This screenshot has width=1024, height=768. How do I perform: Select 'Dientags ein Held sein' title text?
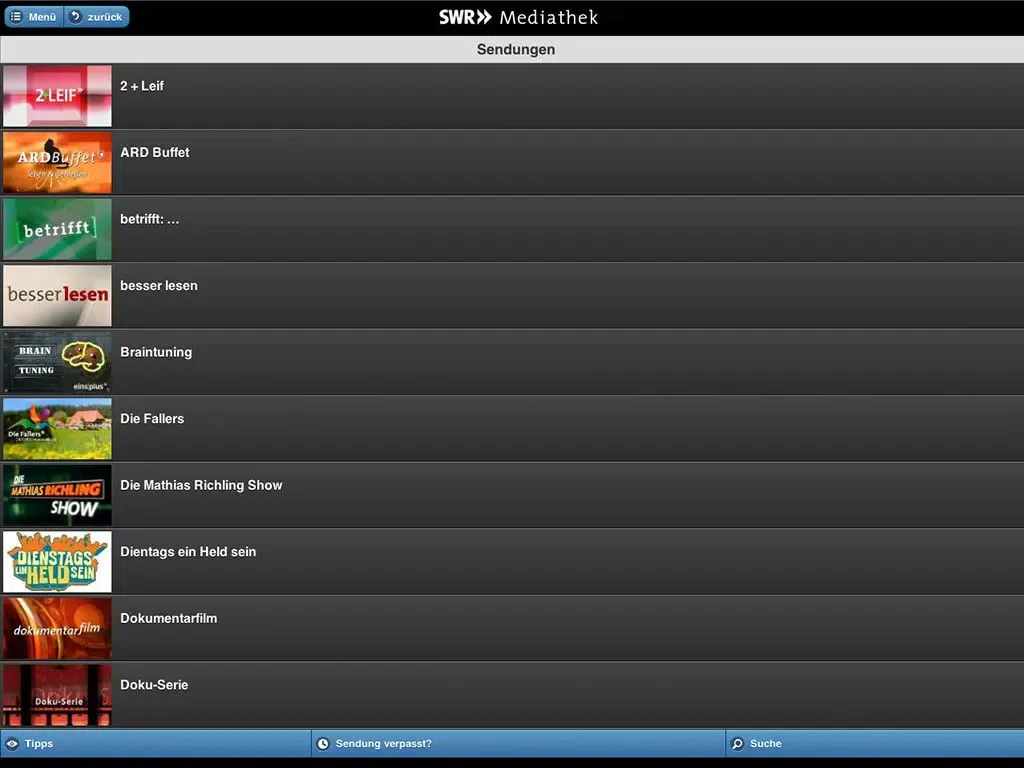pyautogui.click(x=188, y=552)
